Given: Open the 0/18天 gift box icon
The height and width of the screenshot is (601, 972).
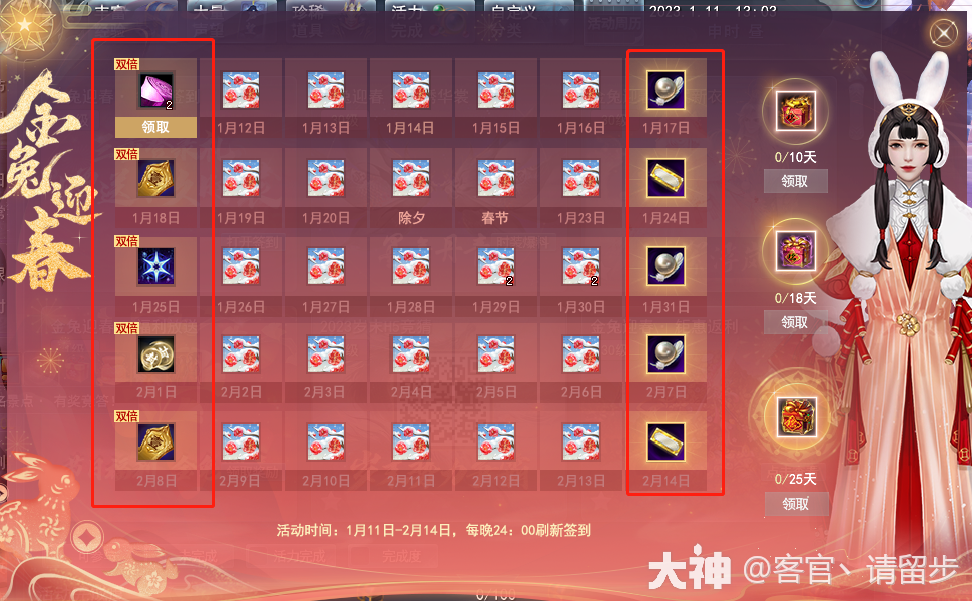Looking at the screenshot, I should click(796, 252).
